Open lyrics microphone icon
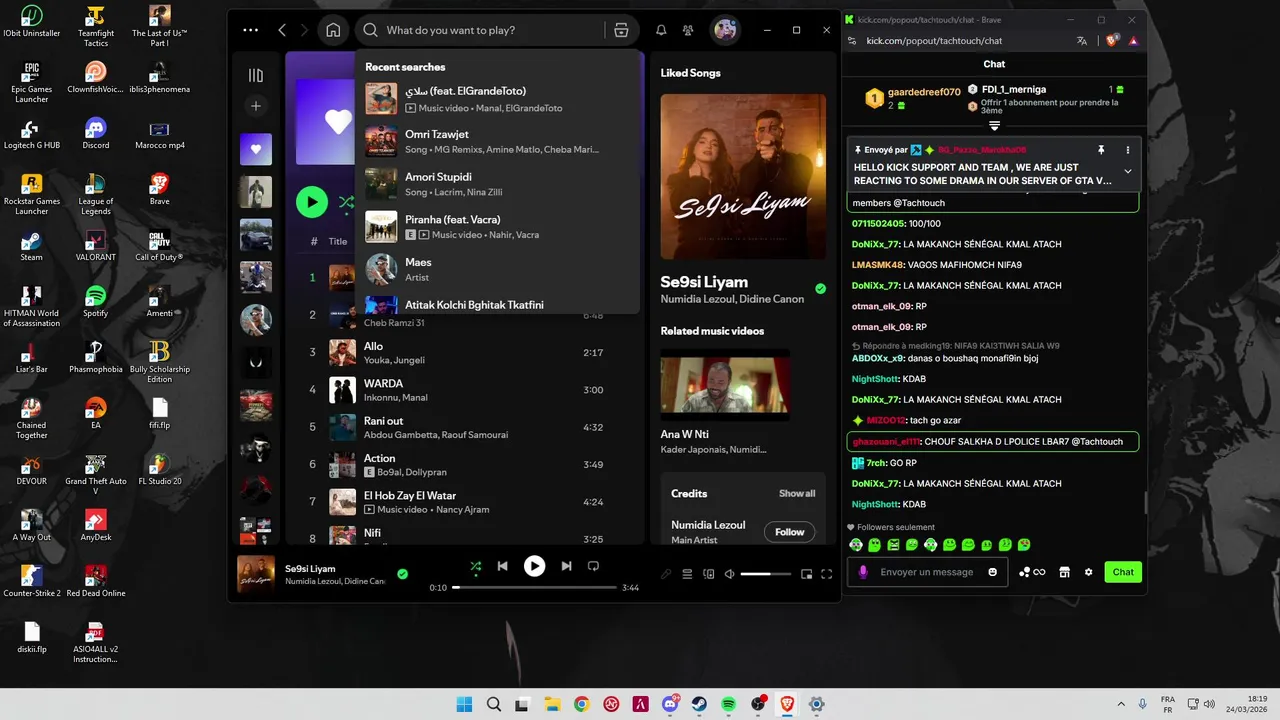Image resolution: width=1280 pixels, height=720 pixels. [x=666, y=574]
